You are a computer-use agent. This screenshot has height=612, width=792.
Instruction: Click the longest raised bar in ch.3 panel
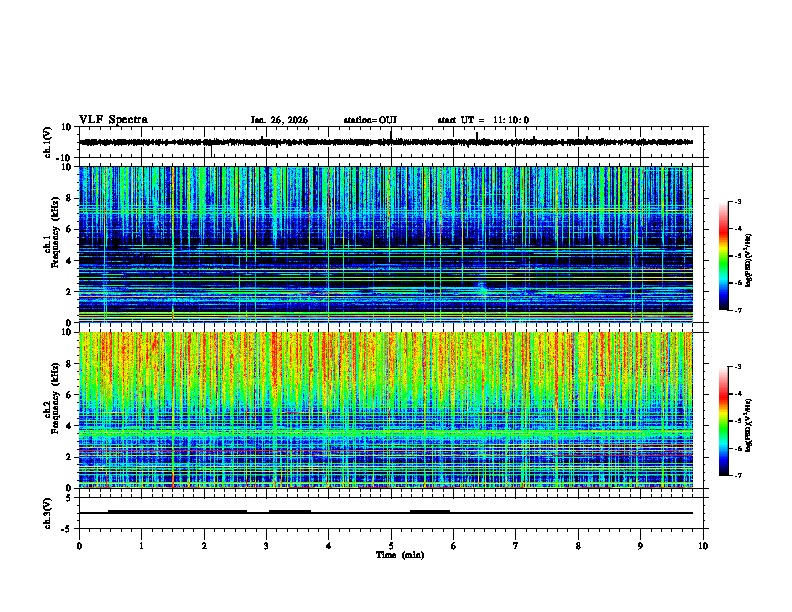177,512
